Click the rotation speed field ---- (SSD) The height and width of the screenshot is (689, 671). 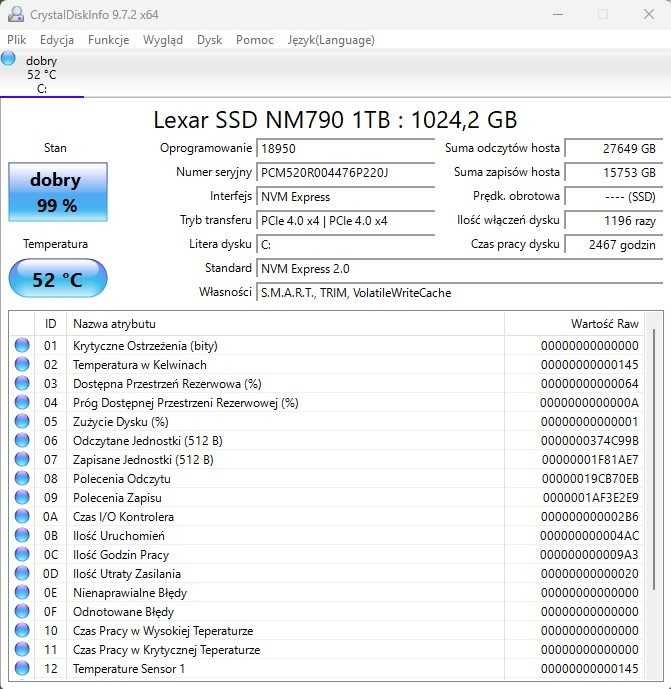coord(613,197)
